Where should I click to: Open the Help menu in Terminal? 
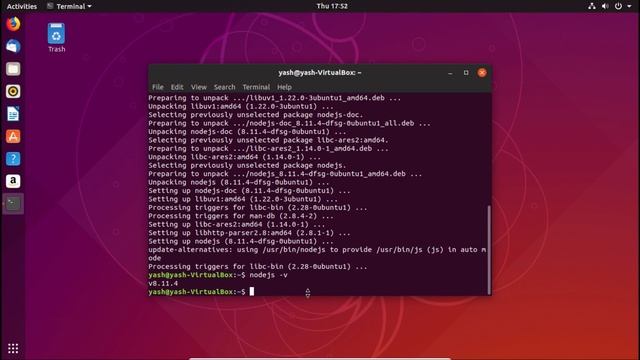pos(284,87)
